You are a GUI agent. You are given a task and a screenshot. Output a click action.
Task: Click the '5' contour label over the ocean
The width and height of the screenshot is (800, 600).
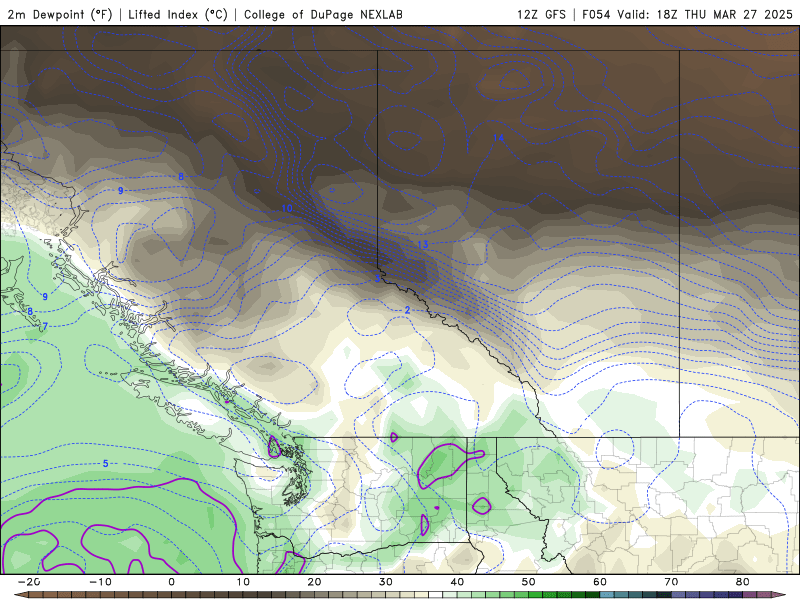[106, 463]
